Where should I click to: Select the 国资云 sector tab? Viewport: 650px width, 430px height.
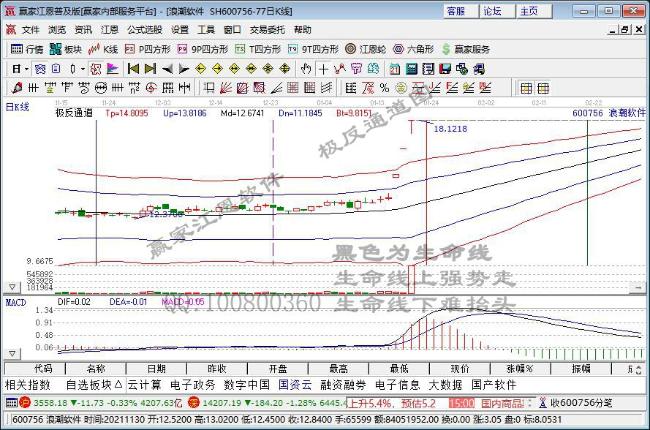pyautogui.click(x=295, y=385)
